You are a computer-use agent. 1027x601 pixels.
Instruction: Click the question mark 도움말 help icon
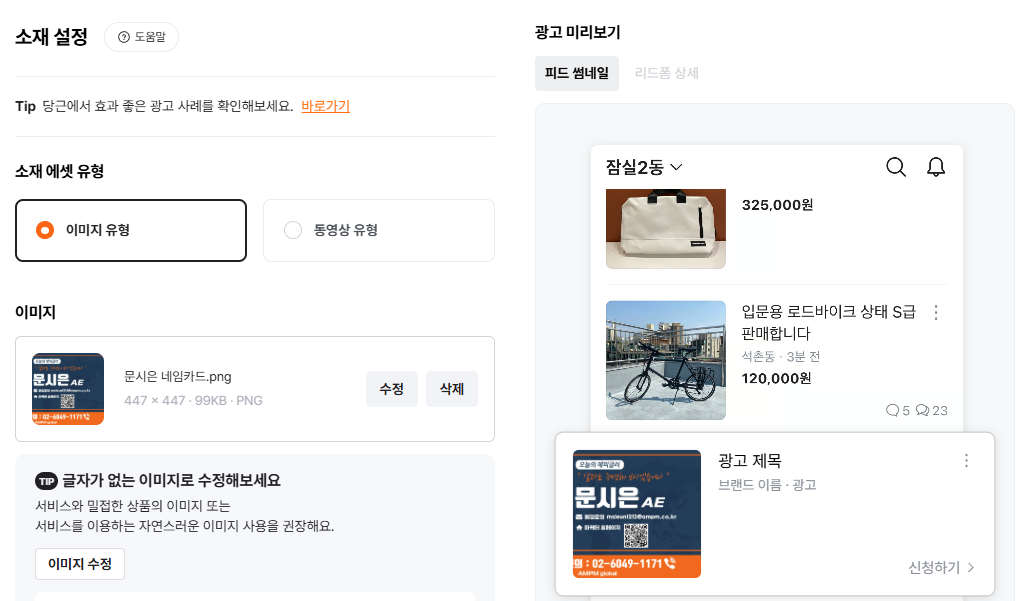[x=124, y=37]
